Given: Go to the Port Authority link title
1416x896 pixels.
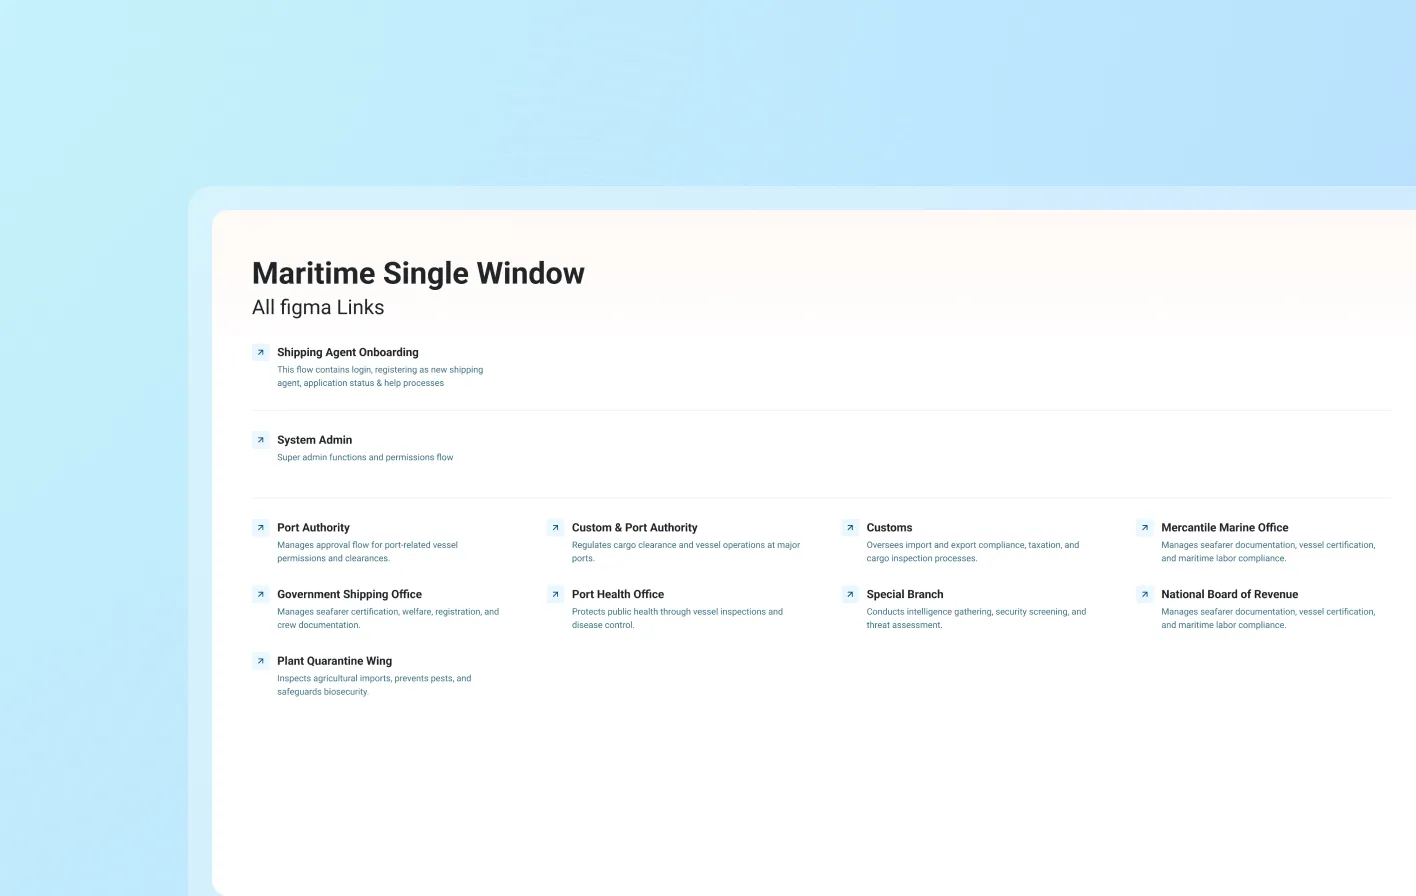Looking at the screenshot, I should pyautogui.click(x=313, y=527).
